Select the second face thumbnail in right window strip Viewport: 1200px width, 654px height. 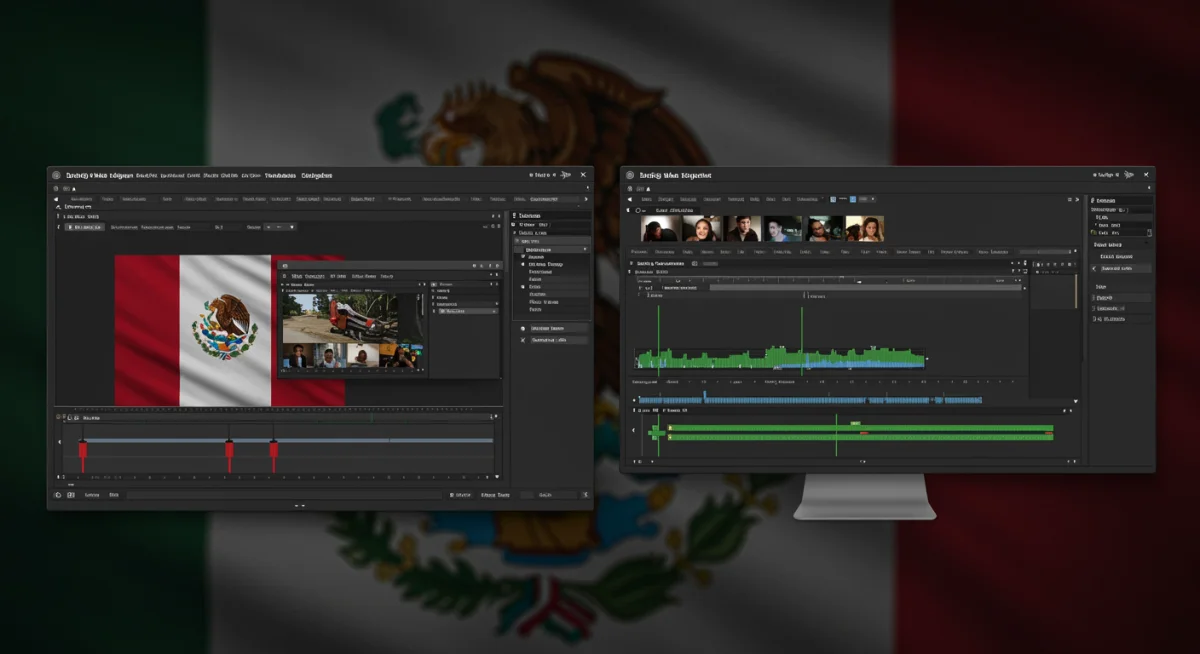pos(701,229)
